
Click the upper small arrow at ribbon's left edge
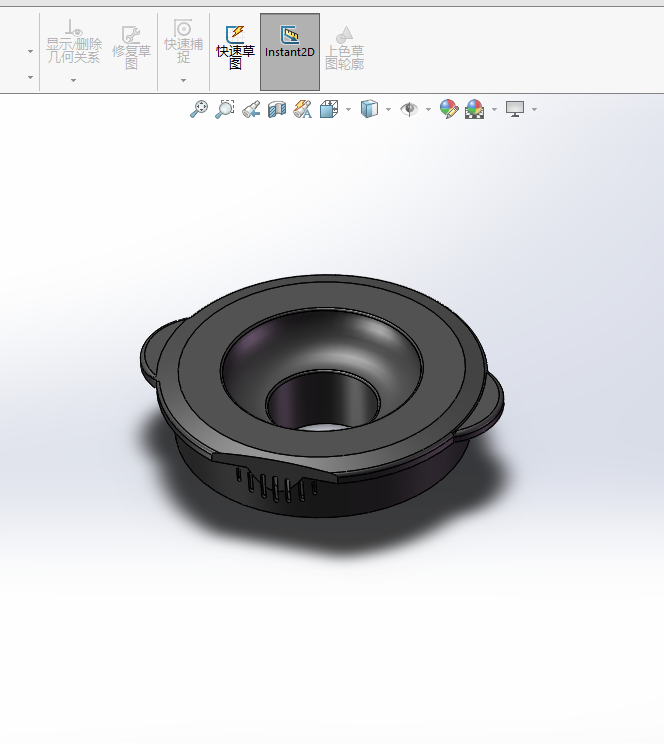[30, 51]
